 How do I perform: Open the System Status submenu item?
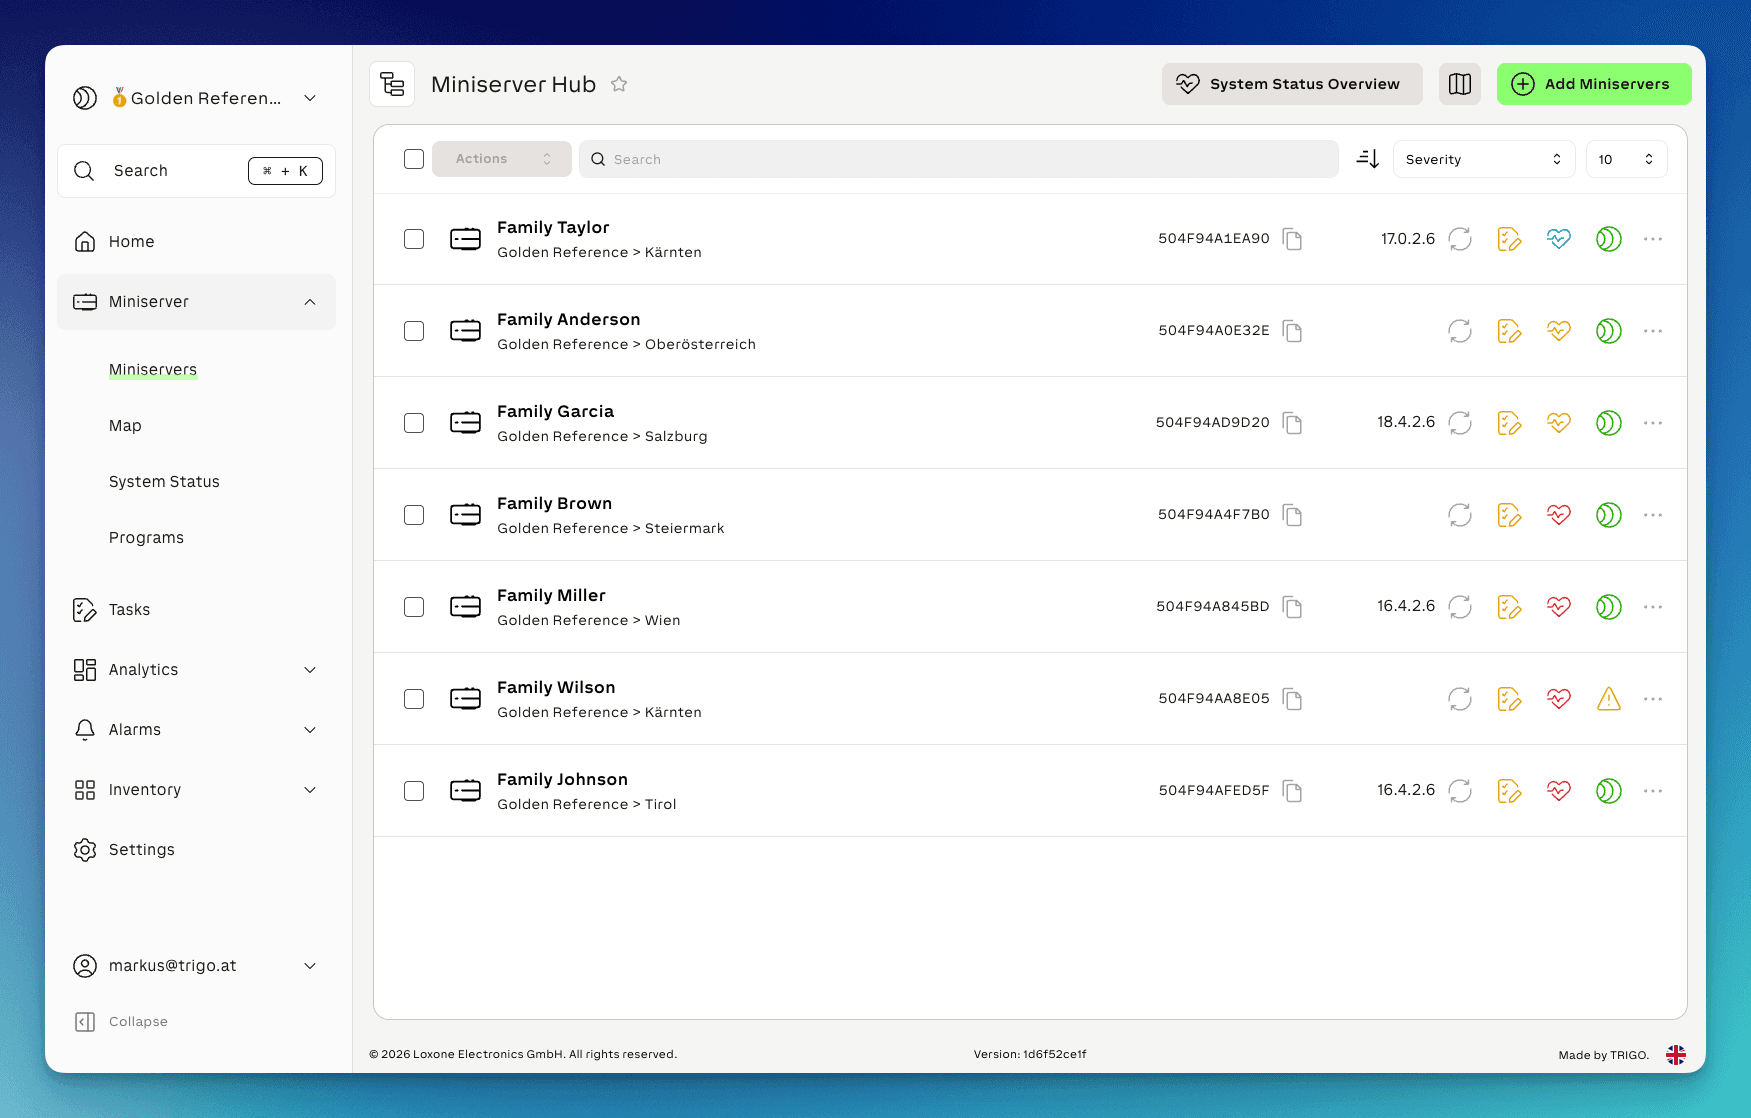[164, 482]
